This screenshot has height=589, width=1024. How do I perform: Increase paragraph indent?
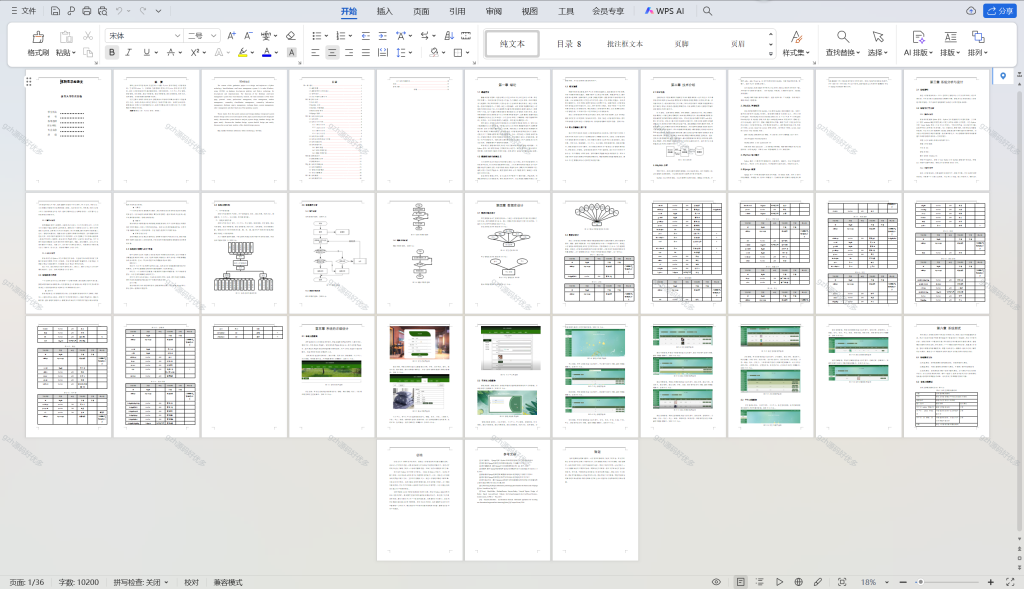click(x=383, y=36)
